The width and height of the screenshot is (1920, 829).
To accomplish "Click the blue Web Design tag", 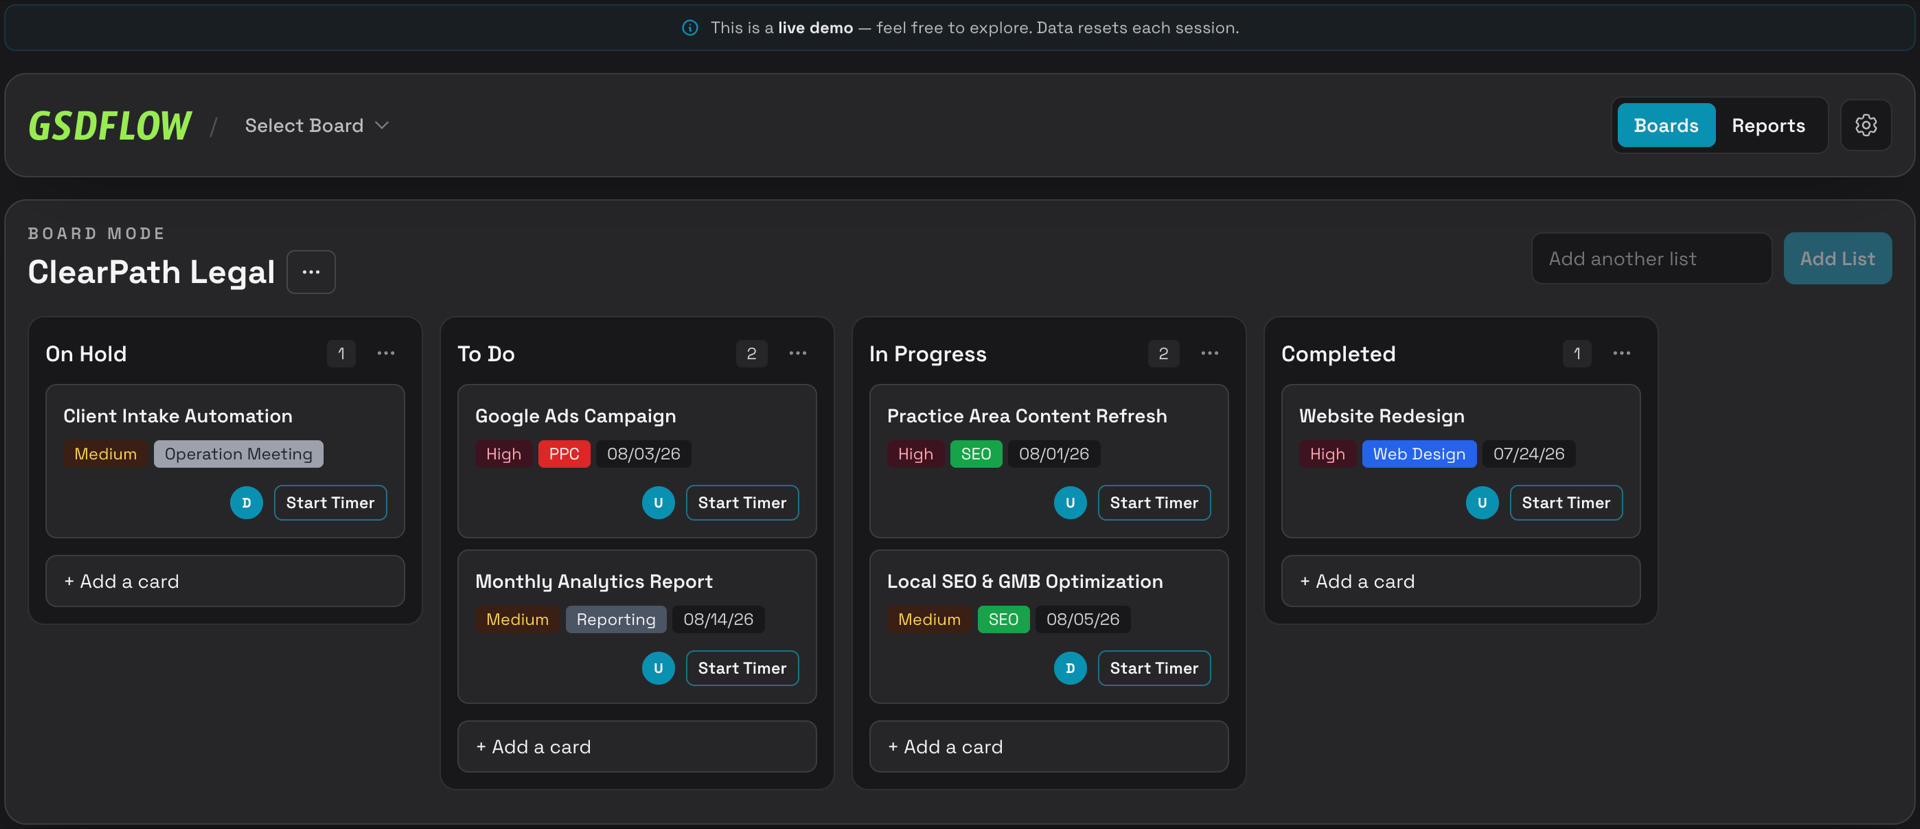I will [1419, 454].
